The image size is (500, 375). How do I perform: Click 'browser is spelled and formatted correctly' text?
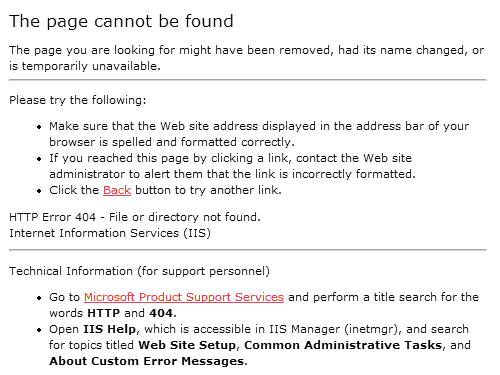pos(172,142)
